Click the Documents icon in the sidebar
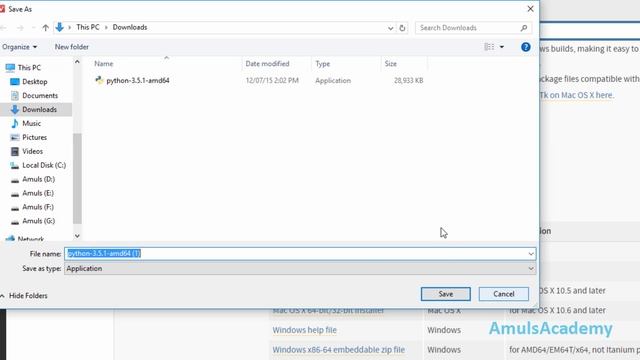This screenshot has width=640, height=360. coord(15,96)
